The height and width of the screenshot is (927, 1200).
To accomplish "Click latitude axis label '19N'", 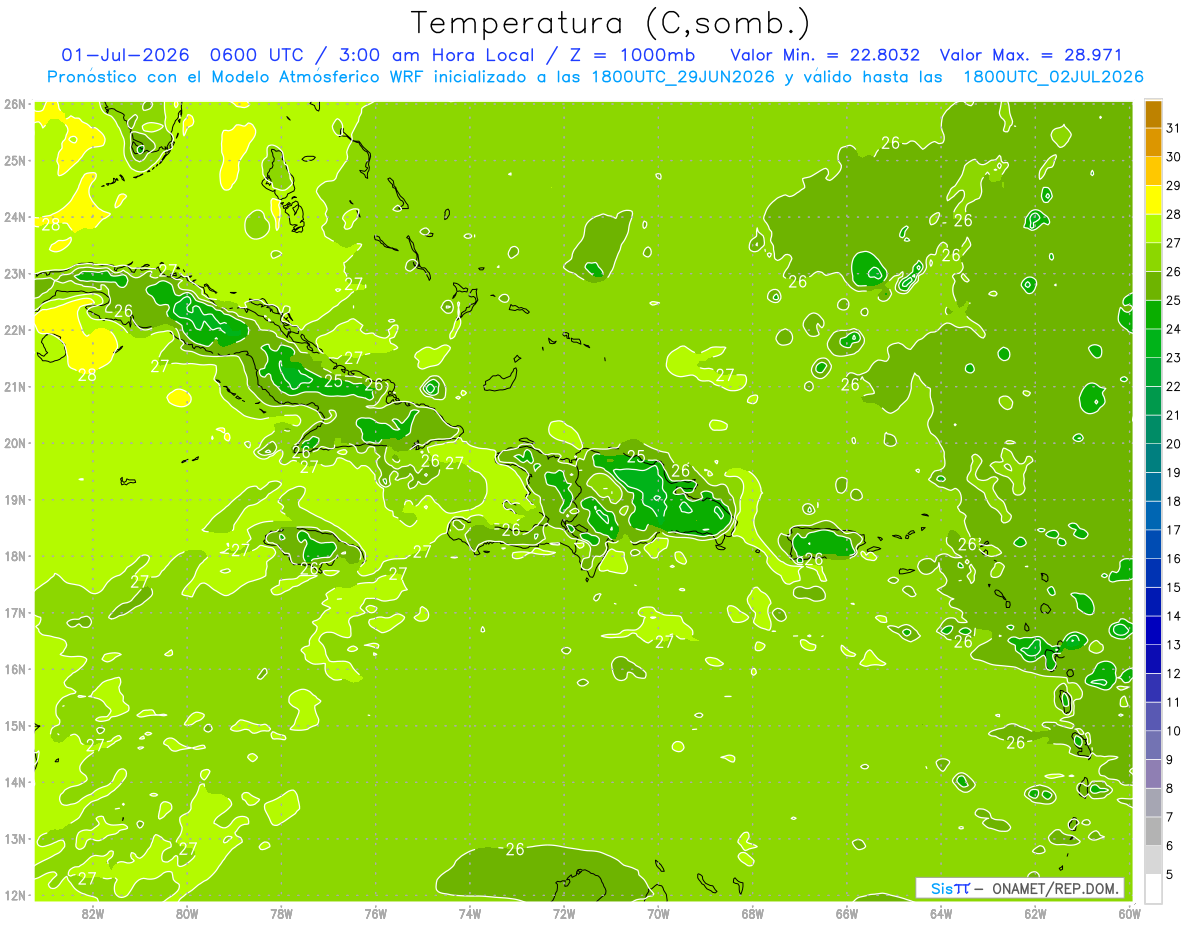I will [x=14, y=500].
